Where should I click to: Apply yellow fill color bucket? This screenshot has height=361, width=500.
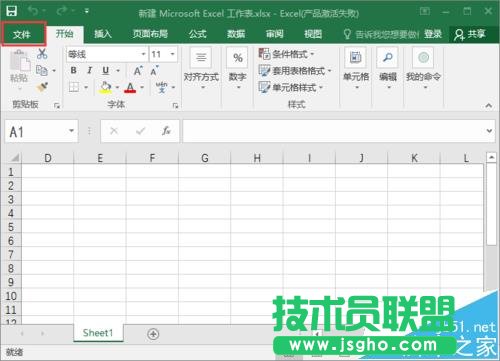[106, 87]
